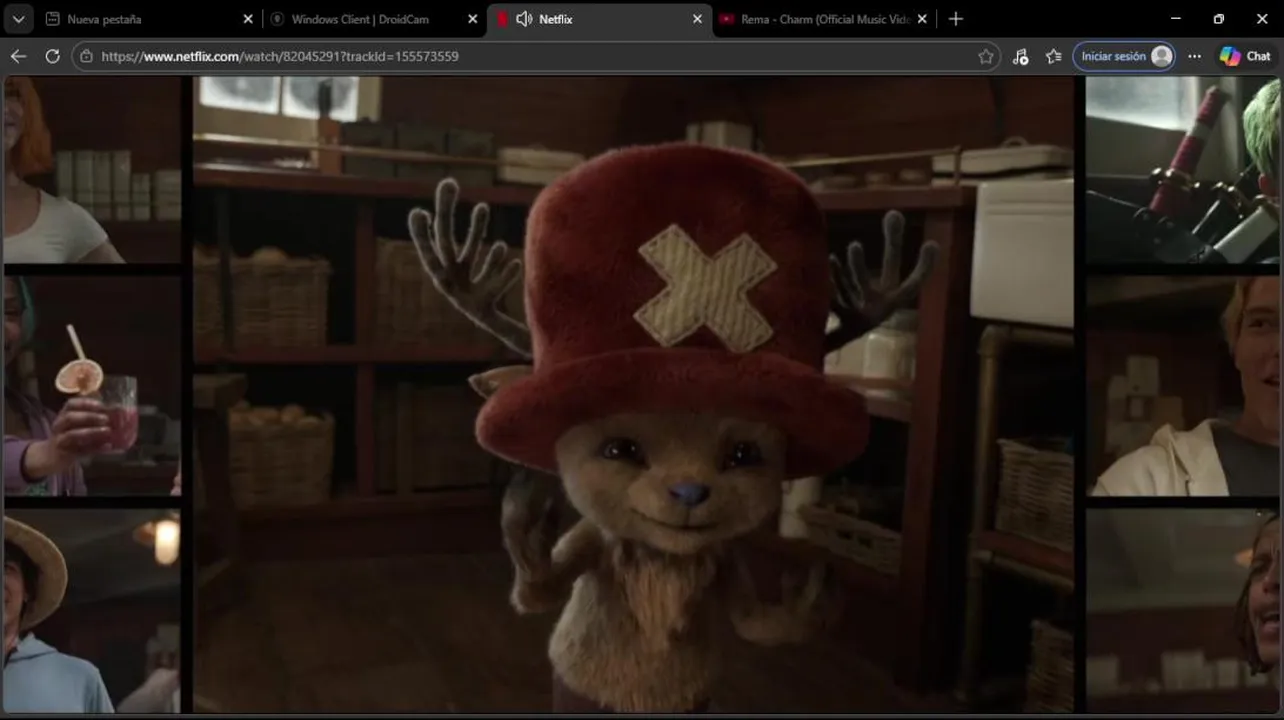
Task: Click the Iniciar sesión profile button
Action: click(1125, 56)
